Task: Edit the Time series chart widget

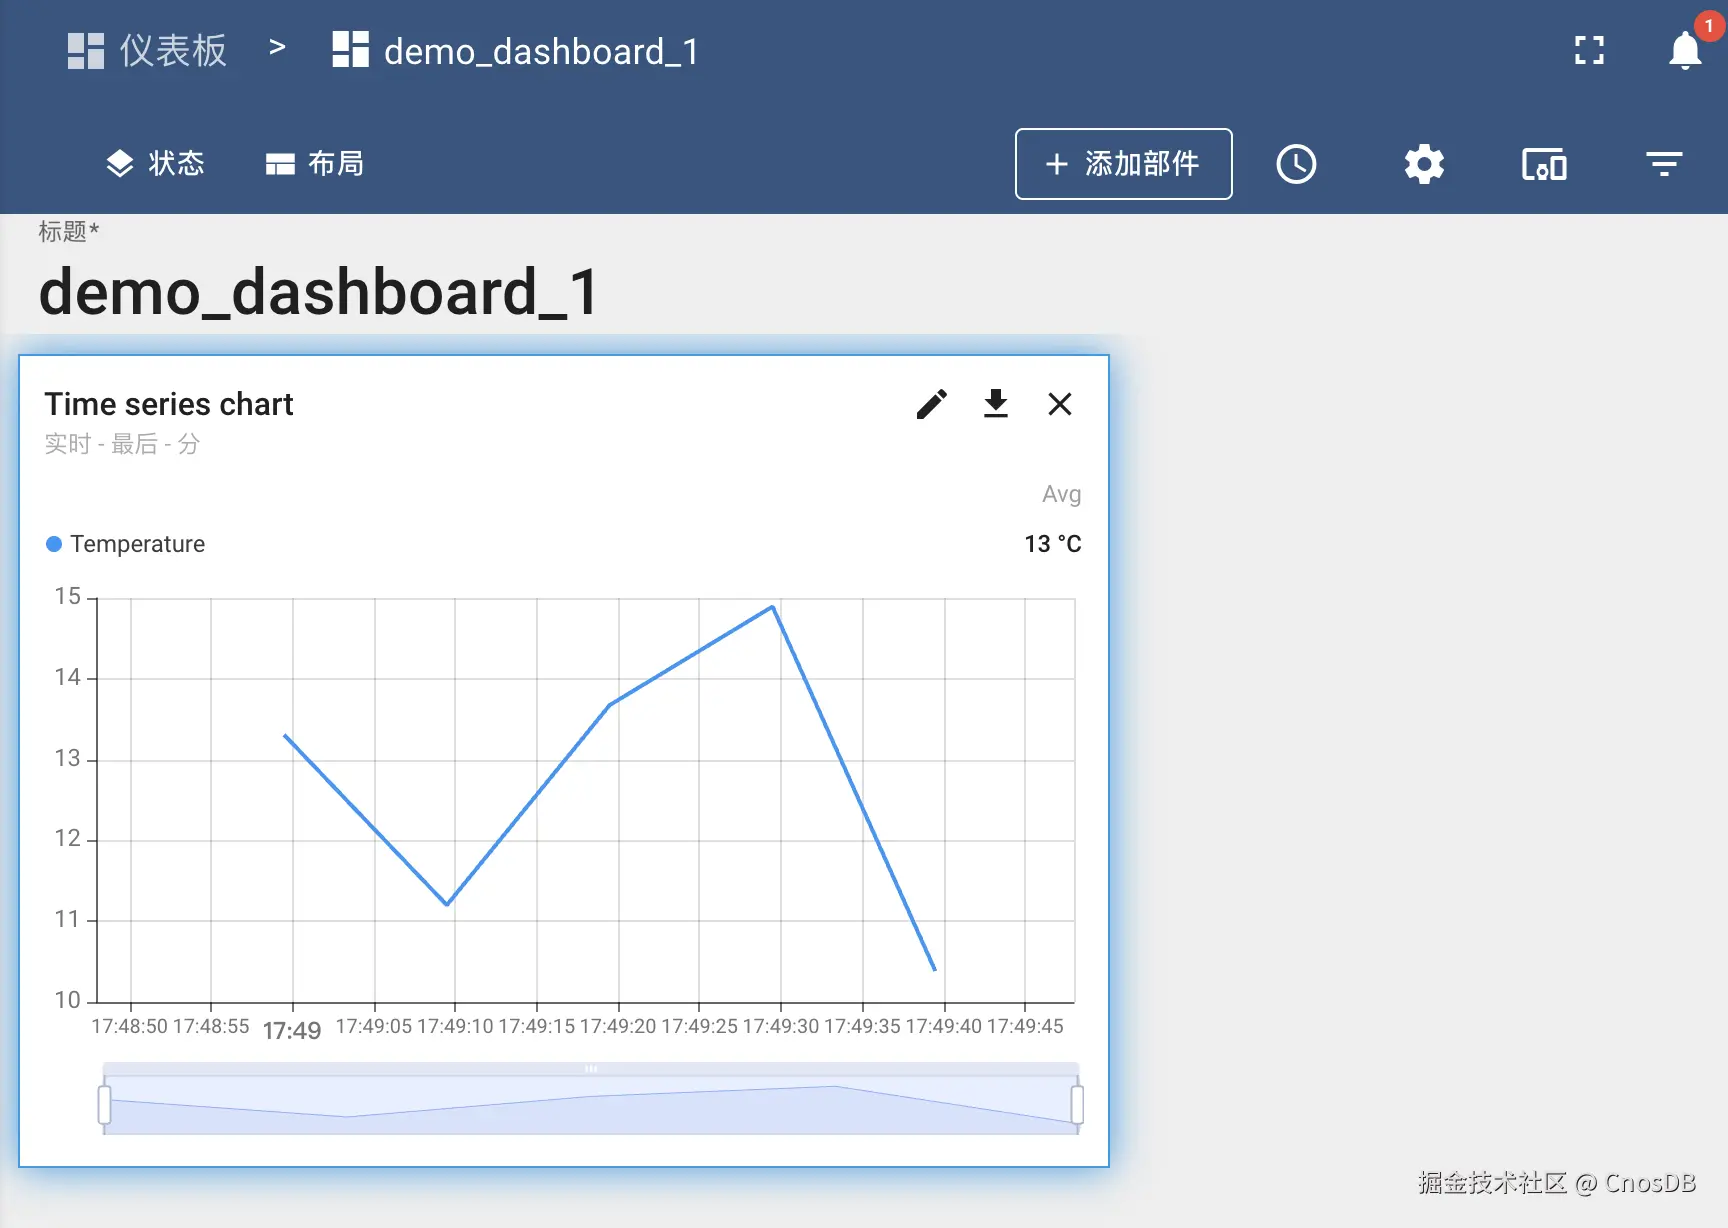Action: click(931, 404)
